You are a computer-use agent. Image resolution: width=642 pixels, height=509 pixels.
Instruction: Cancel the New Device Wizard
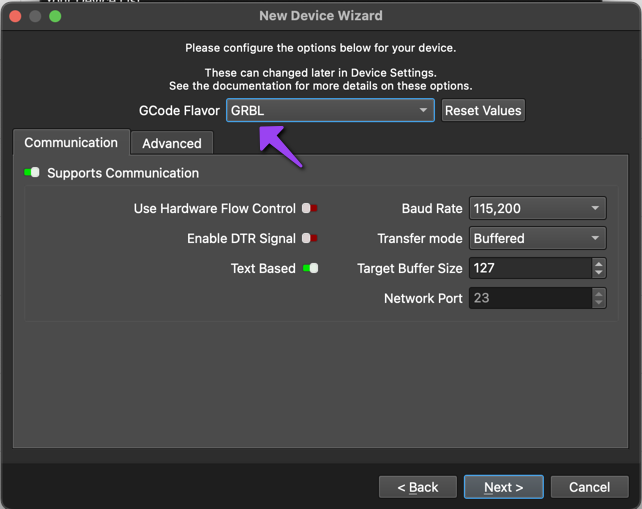(x=589, y=487)
